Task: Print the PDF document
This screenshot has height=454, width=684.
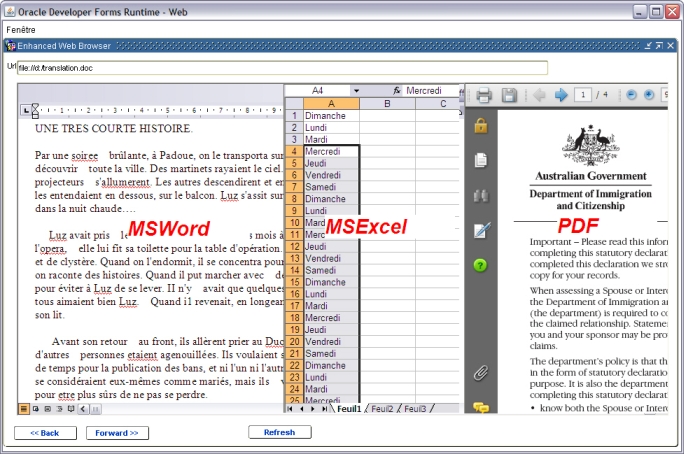Action: click(x=483, y=95)
